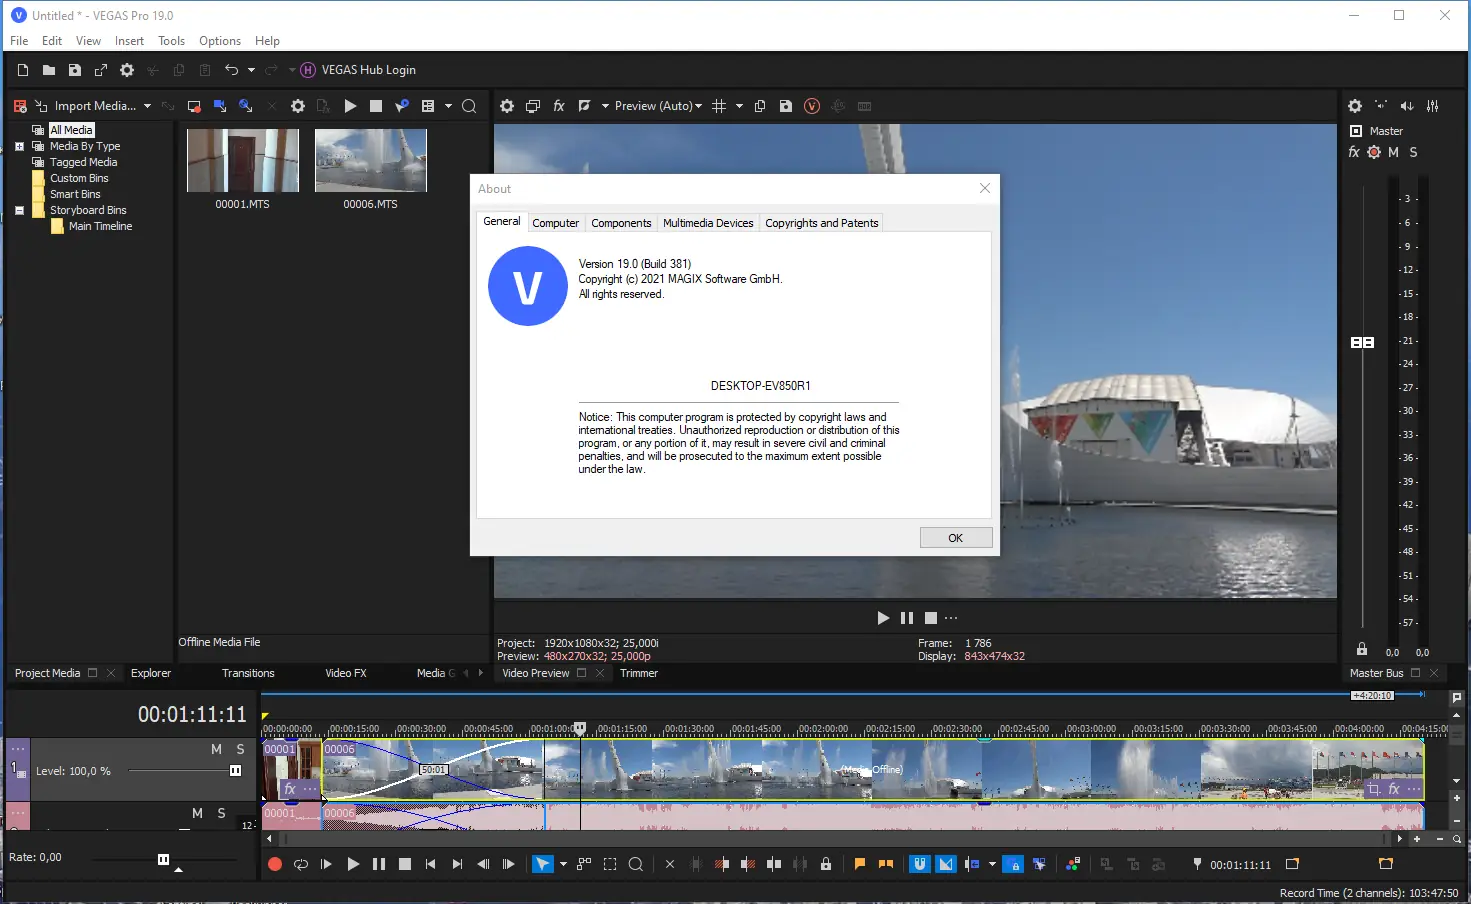Open Video Preview settings gear
The image size is (1471, 904).
[x=507, y=106]
